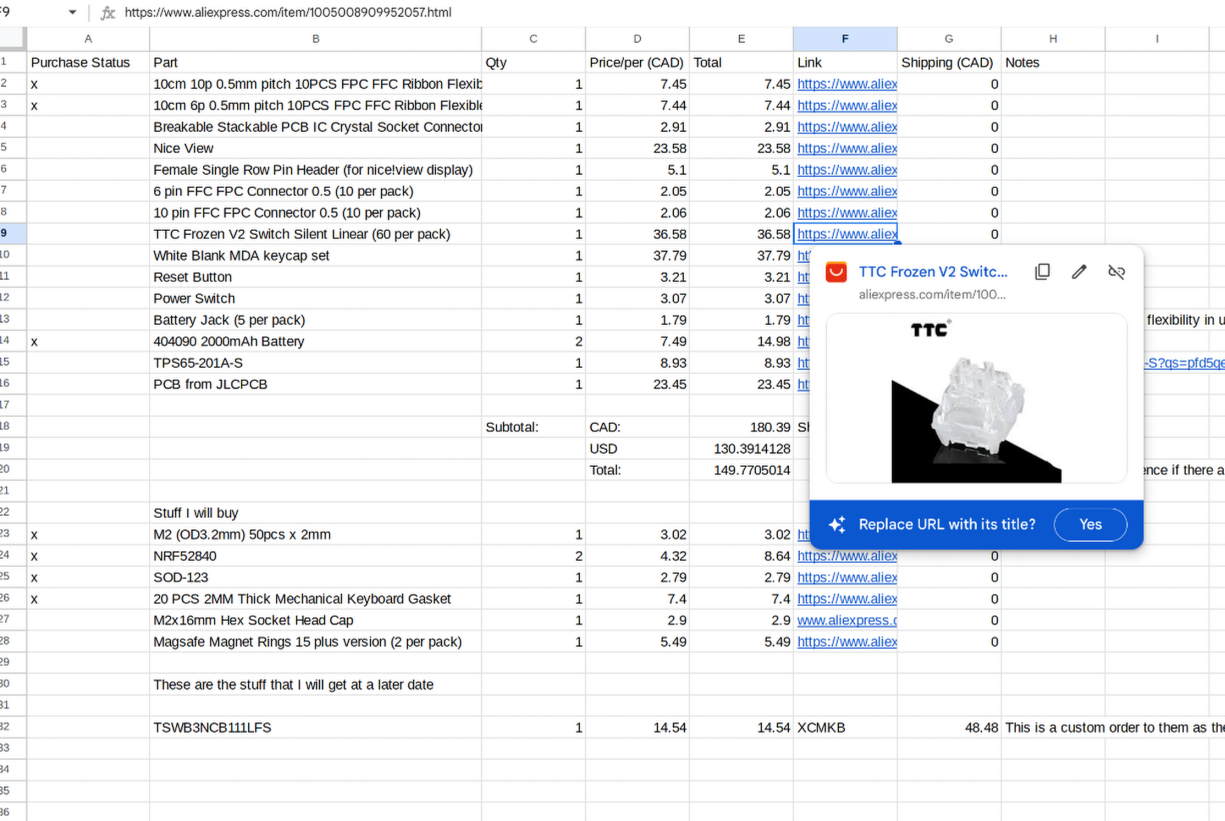Select 'Battery Jack (5 per pack)' cell
This screenshot has height=821, width=1225.
tap(316, 320)
